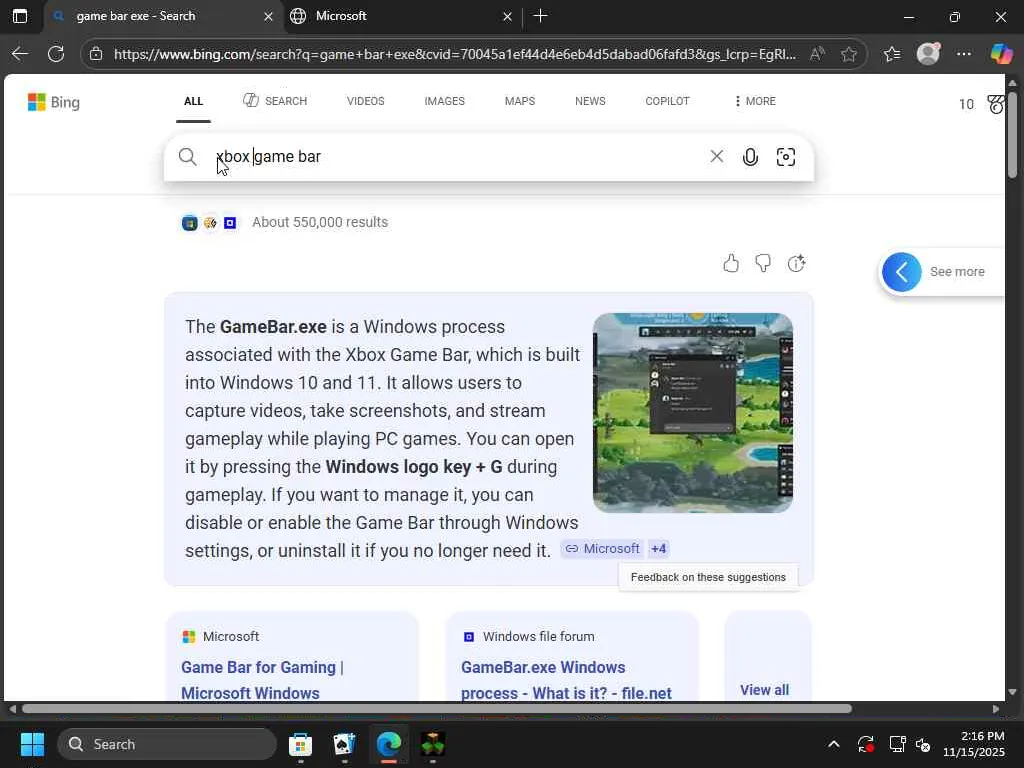Open the green blocks app on taskbar
The height and width of the screenshot is (768, 1024).
432,744
